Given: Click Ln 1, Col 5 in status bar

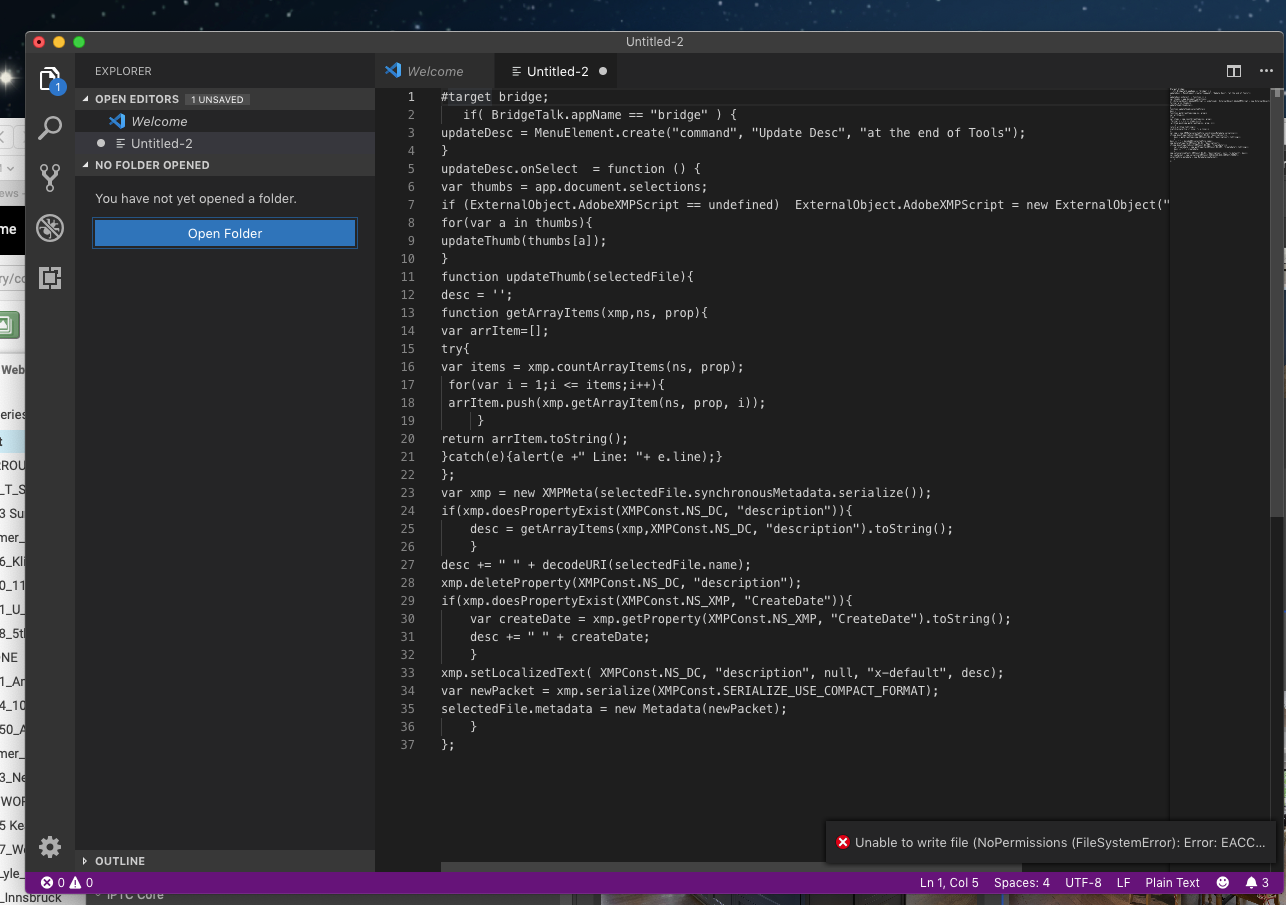Looking at the screenshot, I should (949, 882).
